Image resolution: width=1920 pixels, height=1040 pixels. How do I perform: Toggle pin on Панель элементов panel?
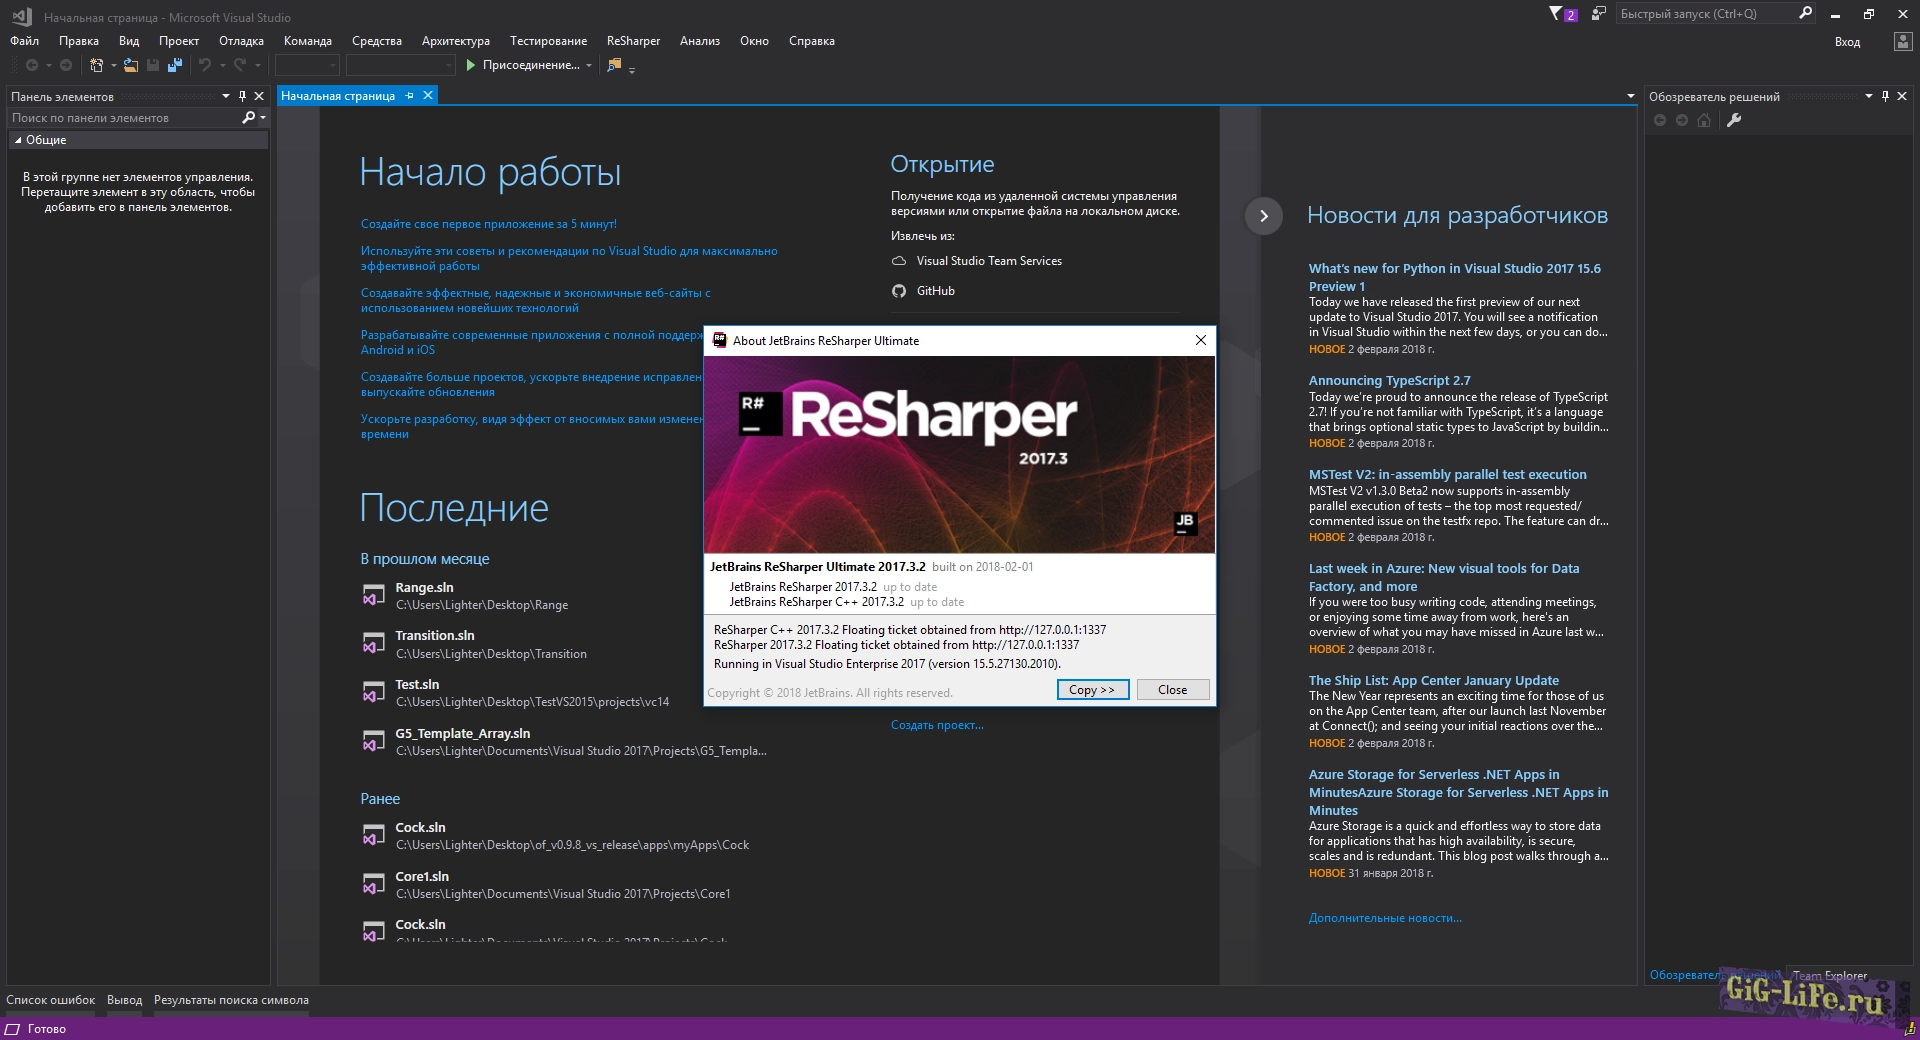(242, 97)
